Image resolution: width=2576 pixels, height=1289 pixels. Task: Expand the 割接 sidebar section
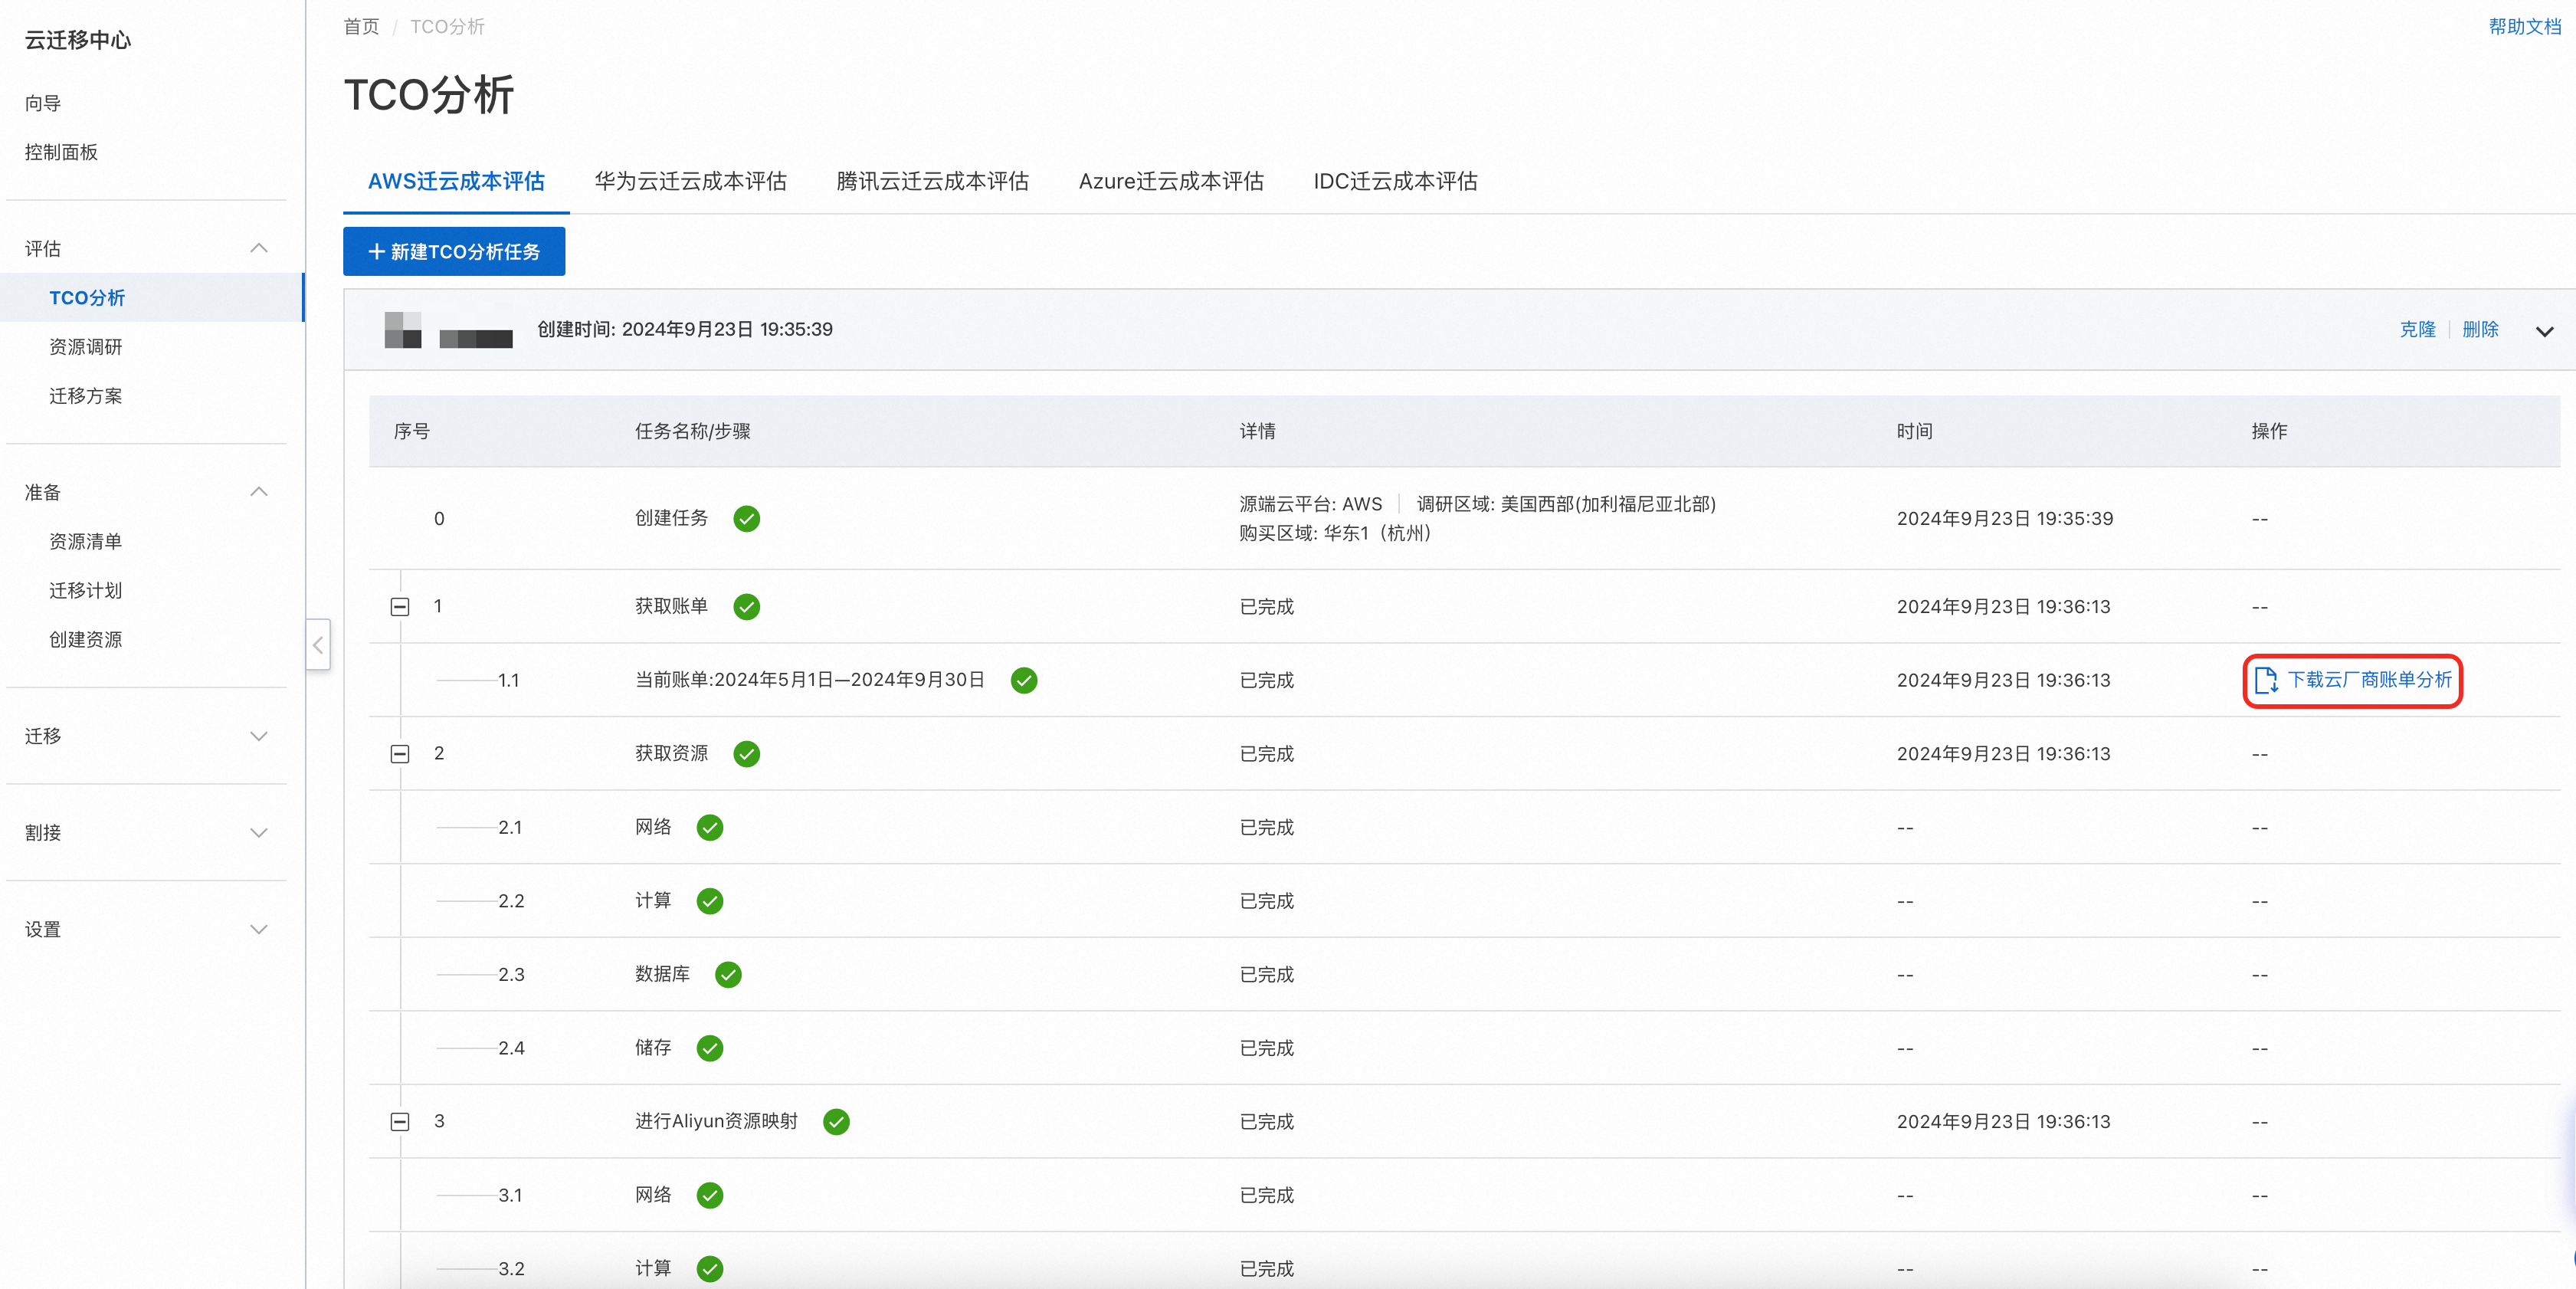click(259, 833)
